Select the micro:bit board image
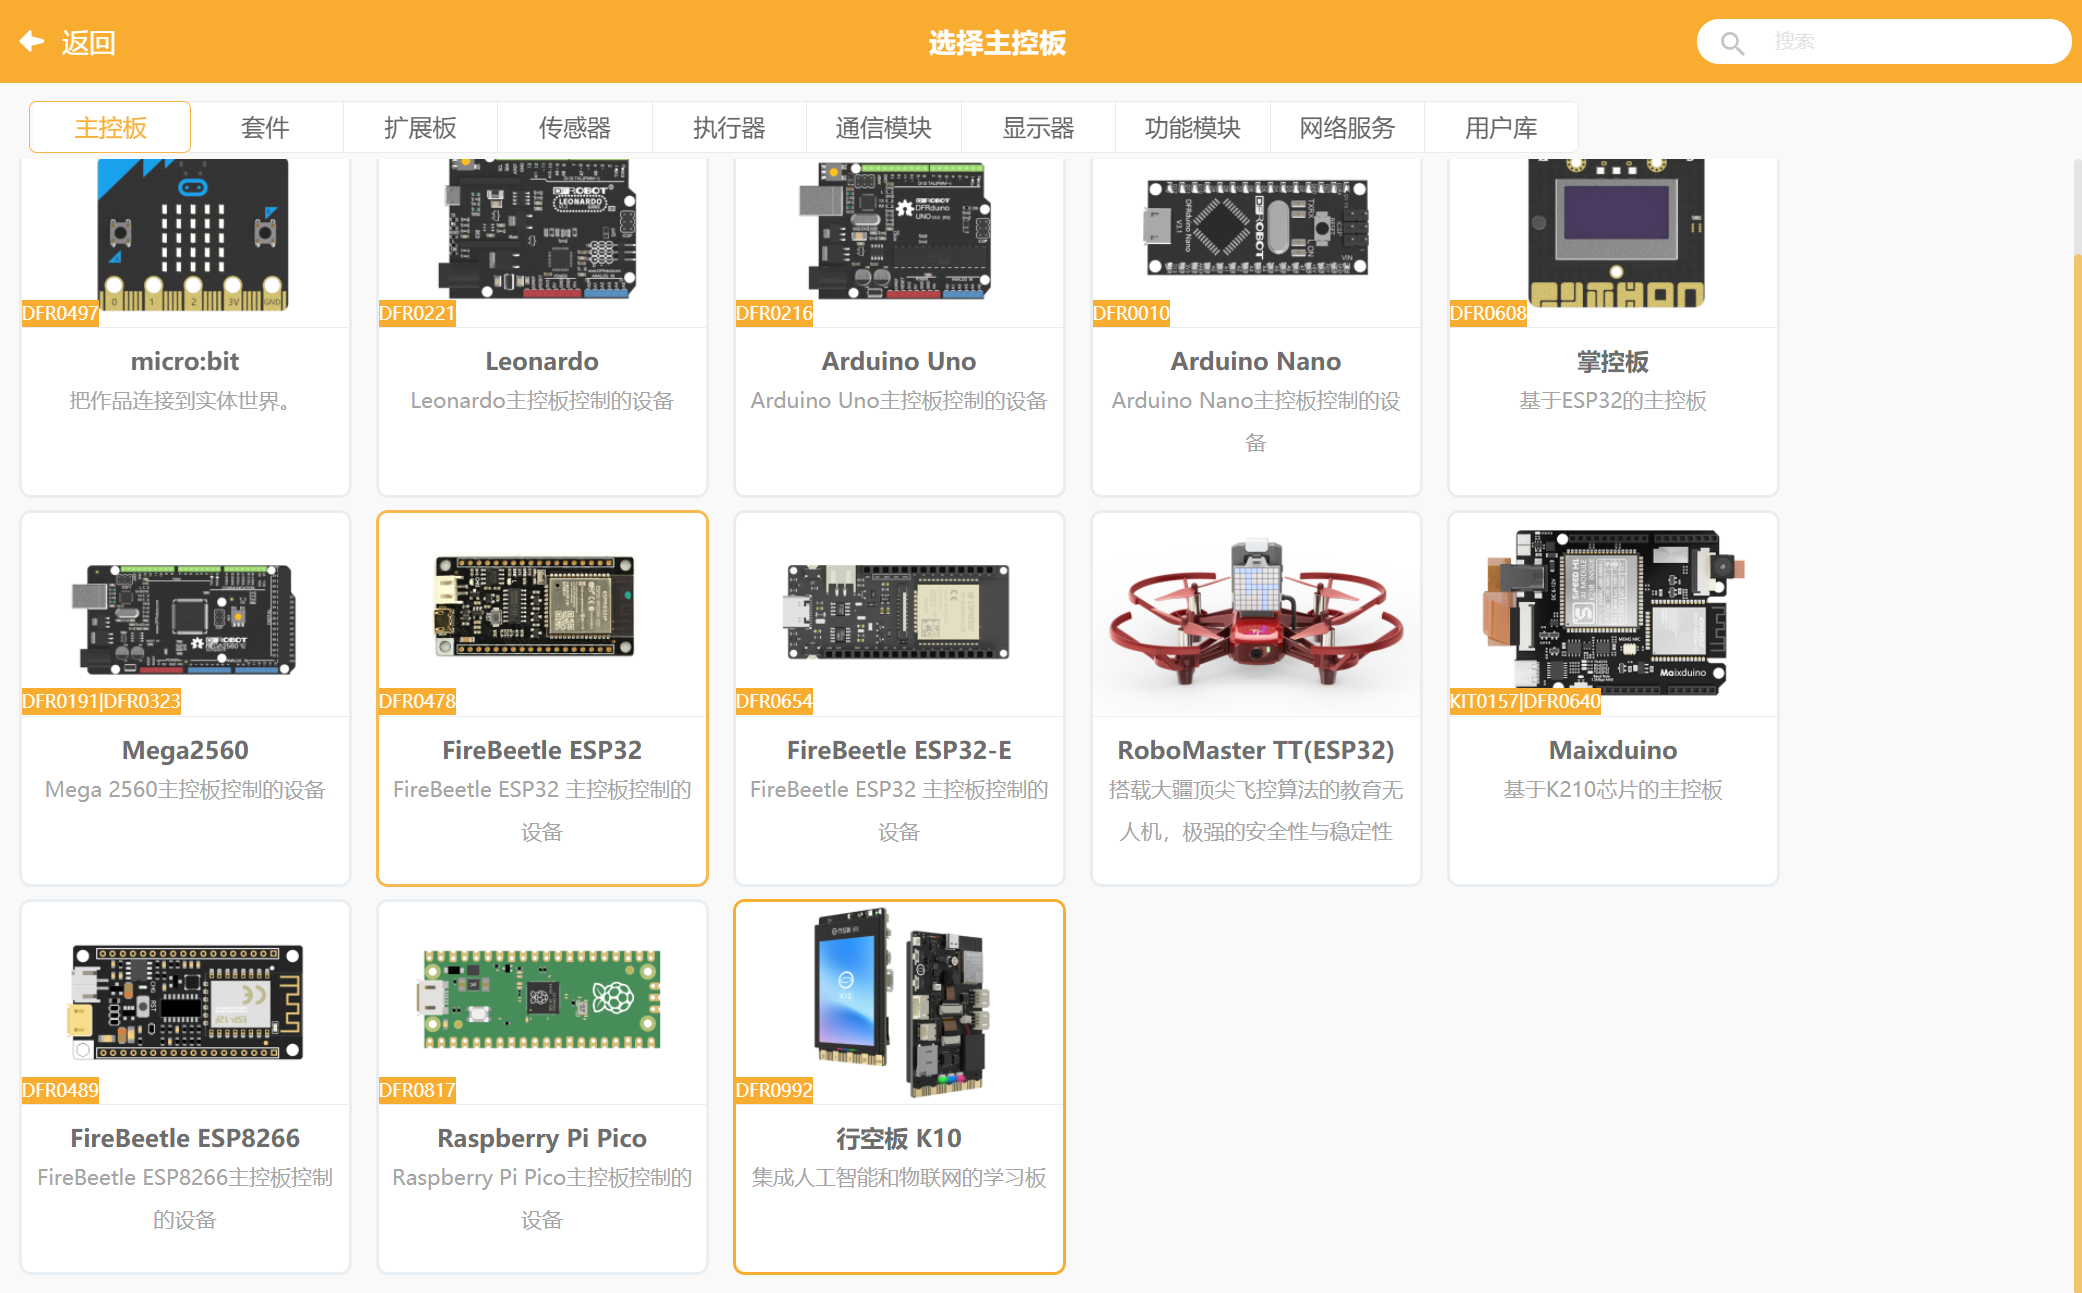 192,236
